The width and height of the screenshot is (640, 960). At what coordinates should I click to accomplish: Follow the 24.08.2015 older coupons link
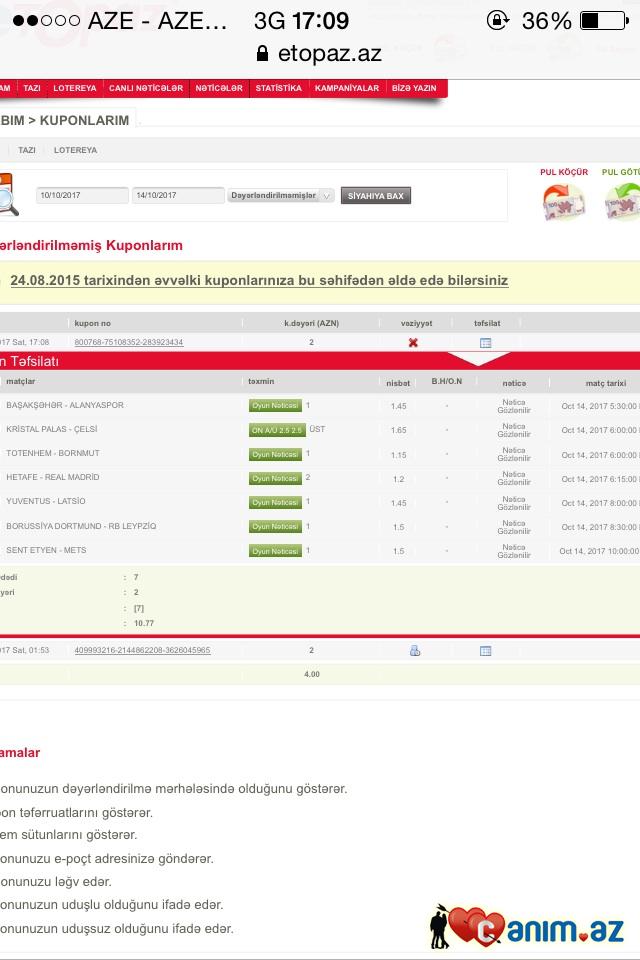(259, 281)
